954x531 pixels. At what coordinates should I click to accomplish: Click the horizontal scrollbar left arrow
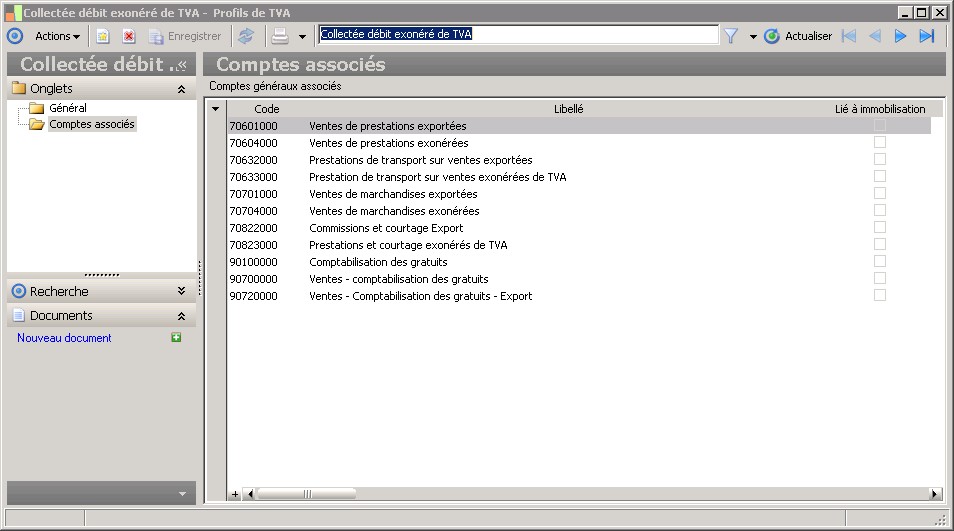[x=249, y=494]
